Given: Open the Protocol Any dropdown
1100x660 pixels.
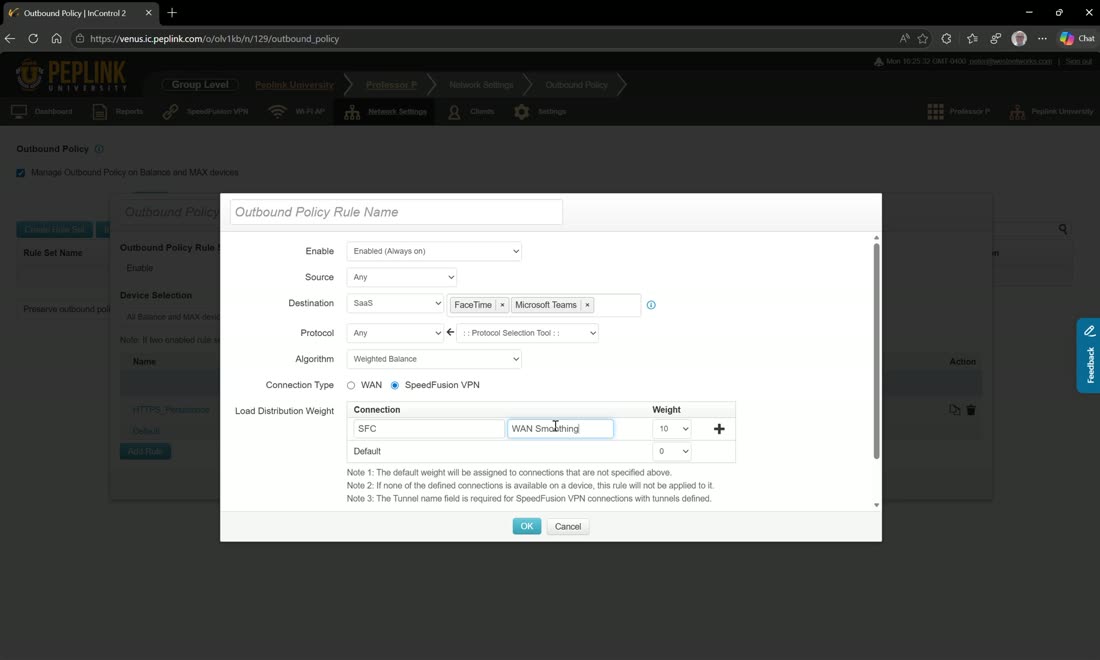Looking at the screenshot, I should pos(396,332).
